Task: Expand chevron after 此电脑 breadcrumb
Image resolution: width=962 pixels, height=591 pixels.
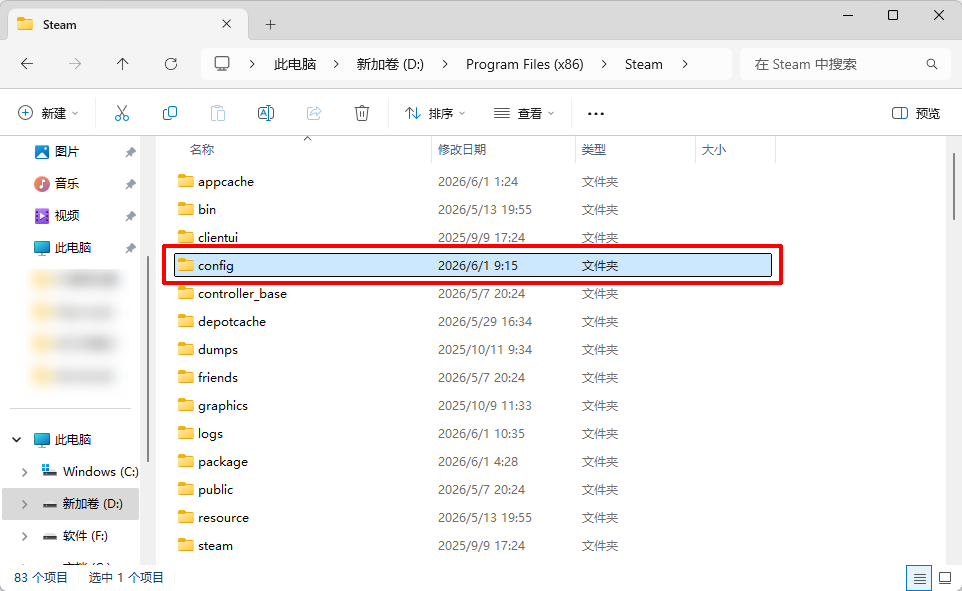Action: [x=336, y=64]
